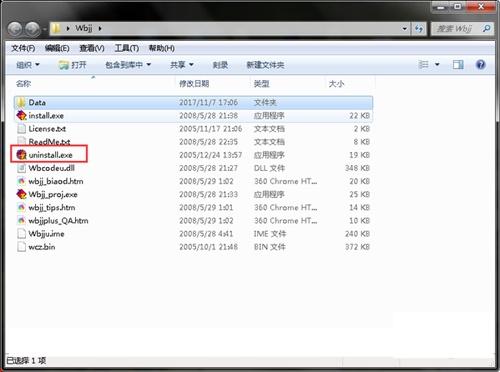Click the 240 KB size of Wbjju.ime

(x=357, y=234)
